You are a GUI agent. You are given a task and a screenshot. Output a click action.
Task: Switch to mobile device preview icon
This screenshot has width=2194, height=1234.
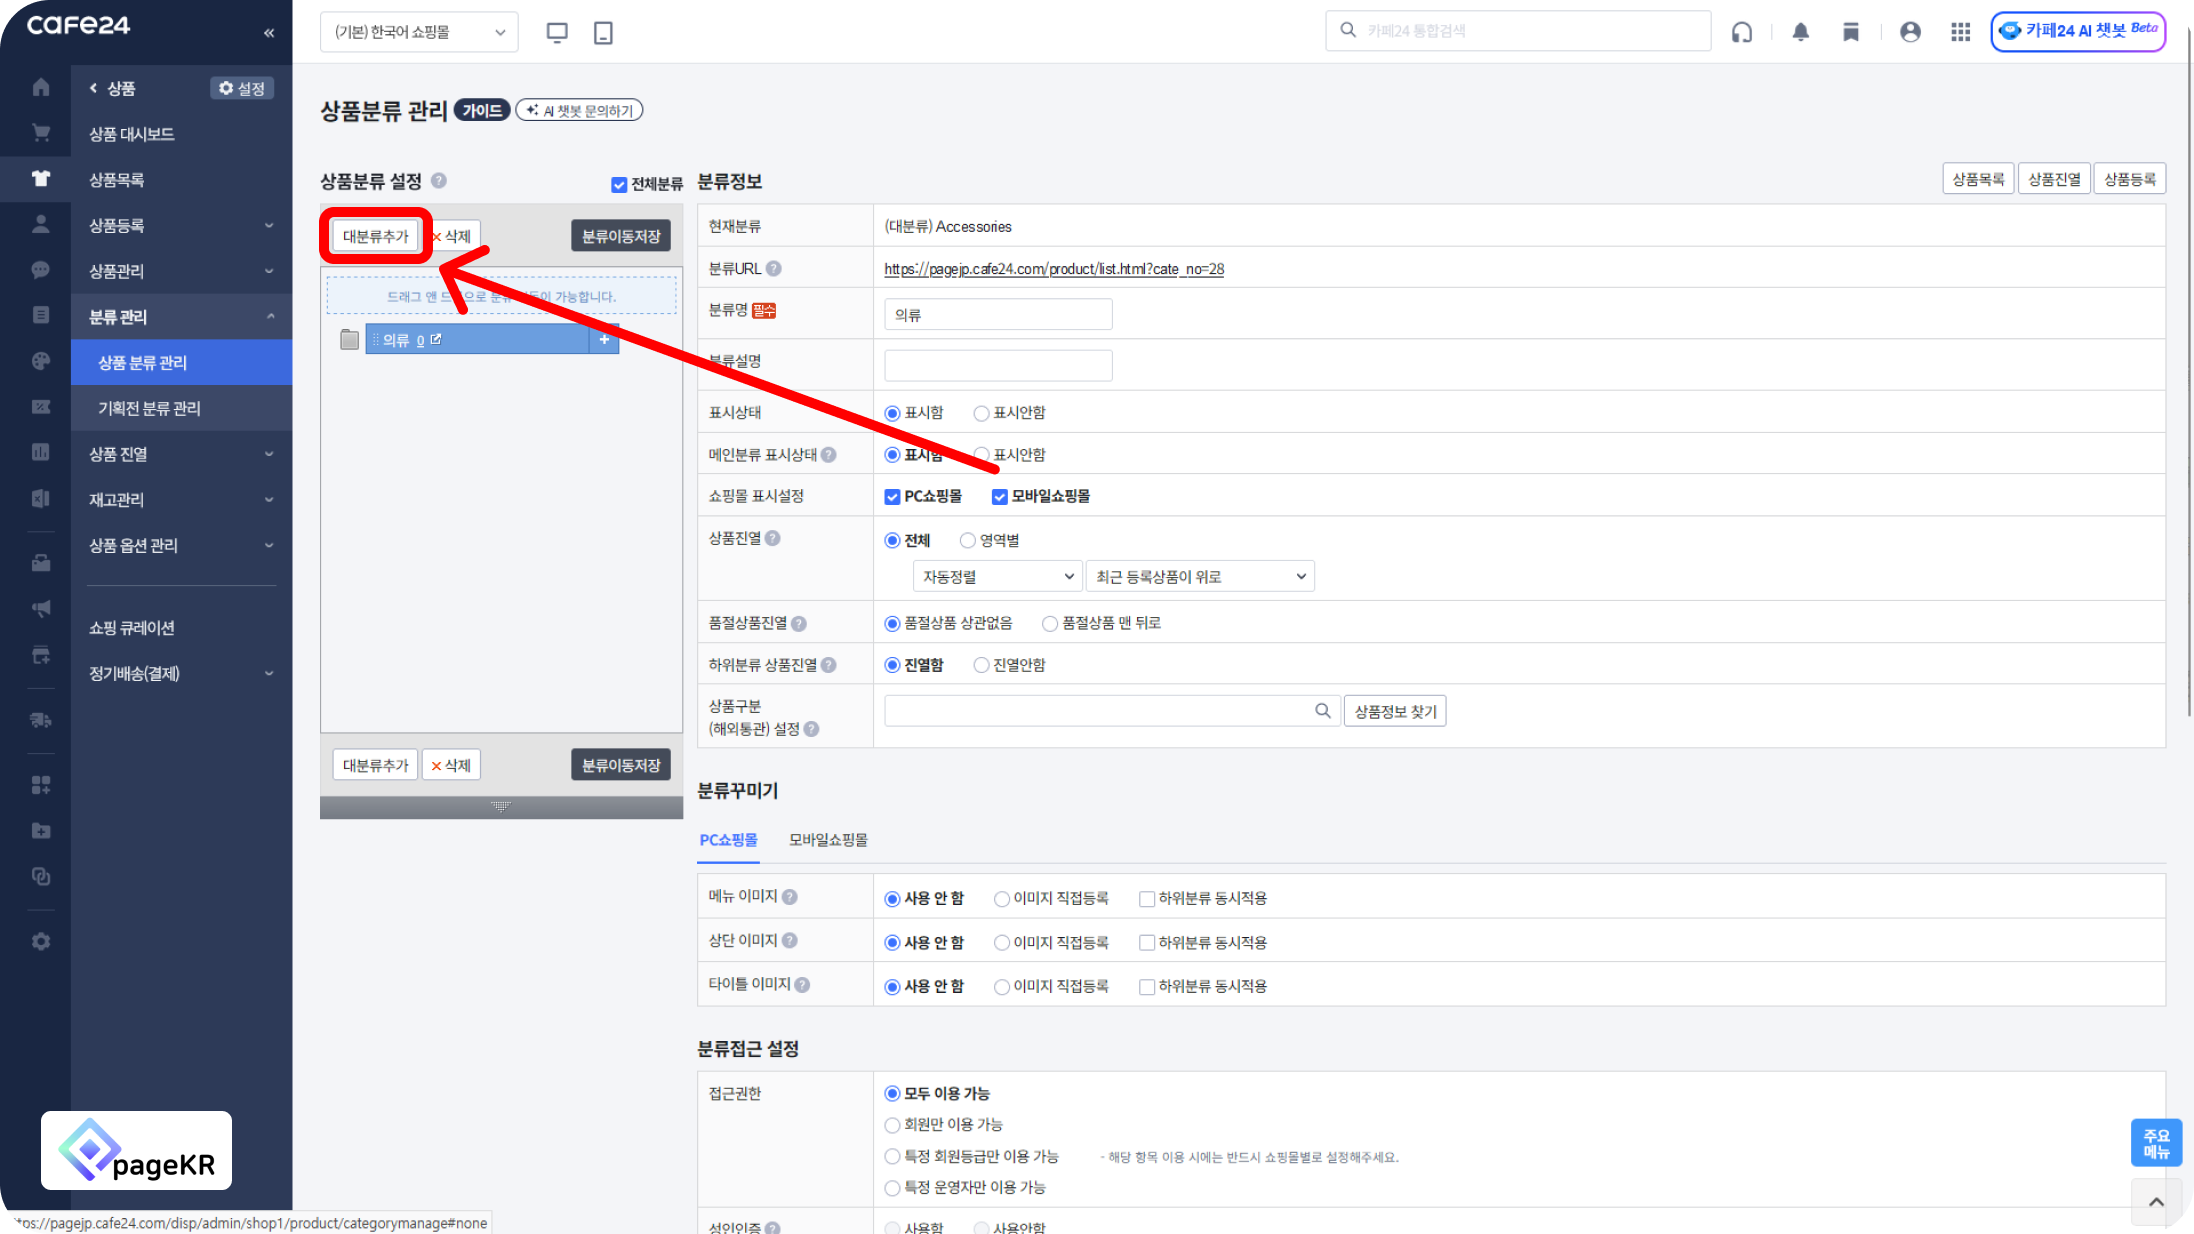point(603,32)
